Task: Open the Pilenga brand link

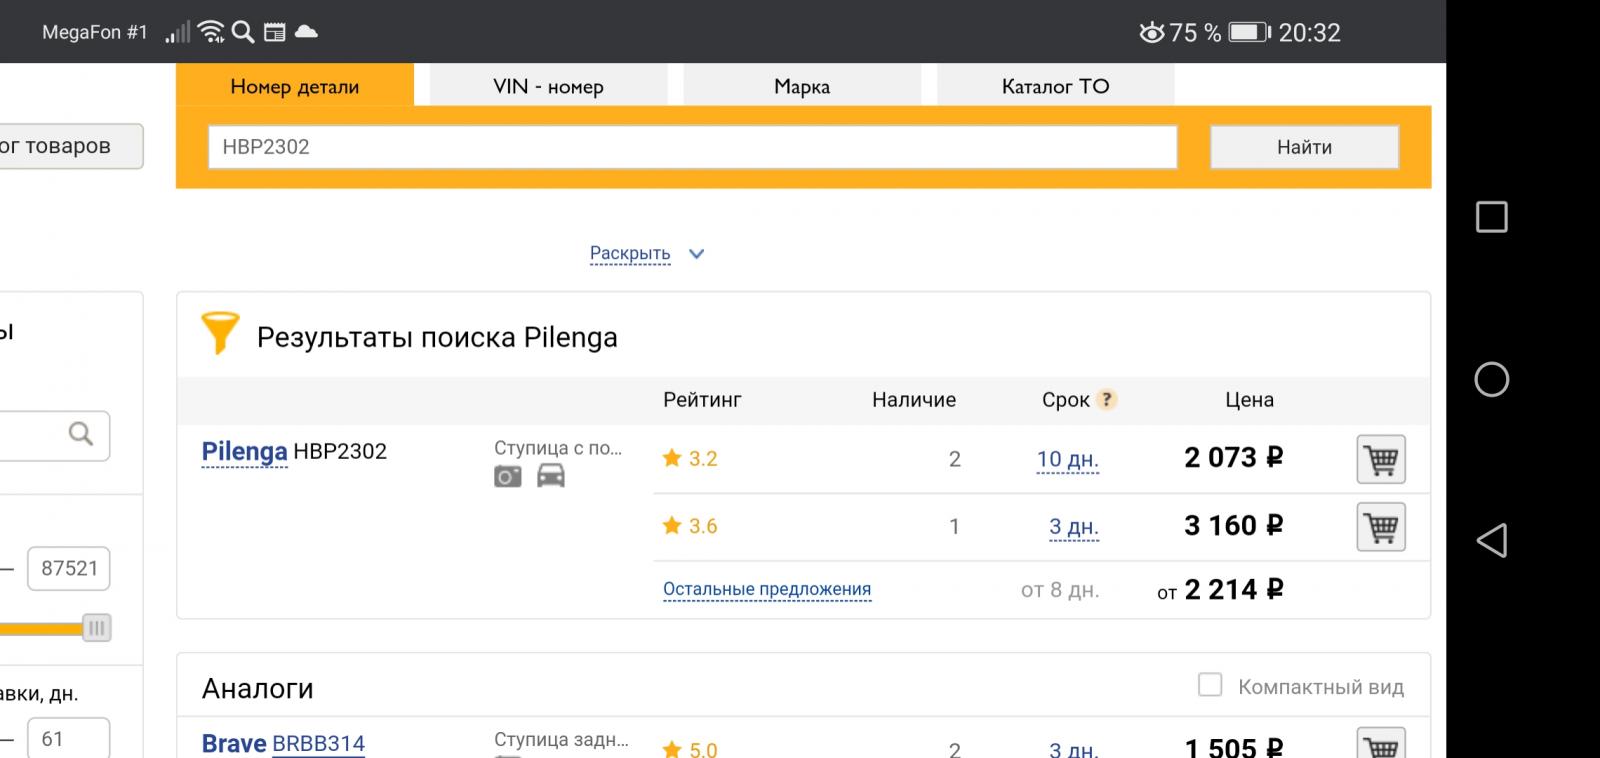Action: (x=244, y=451)
